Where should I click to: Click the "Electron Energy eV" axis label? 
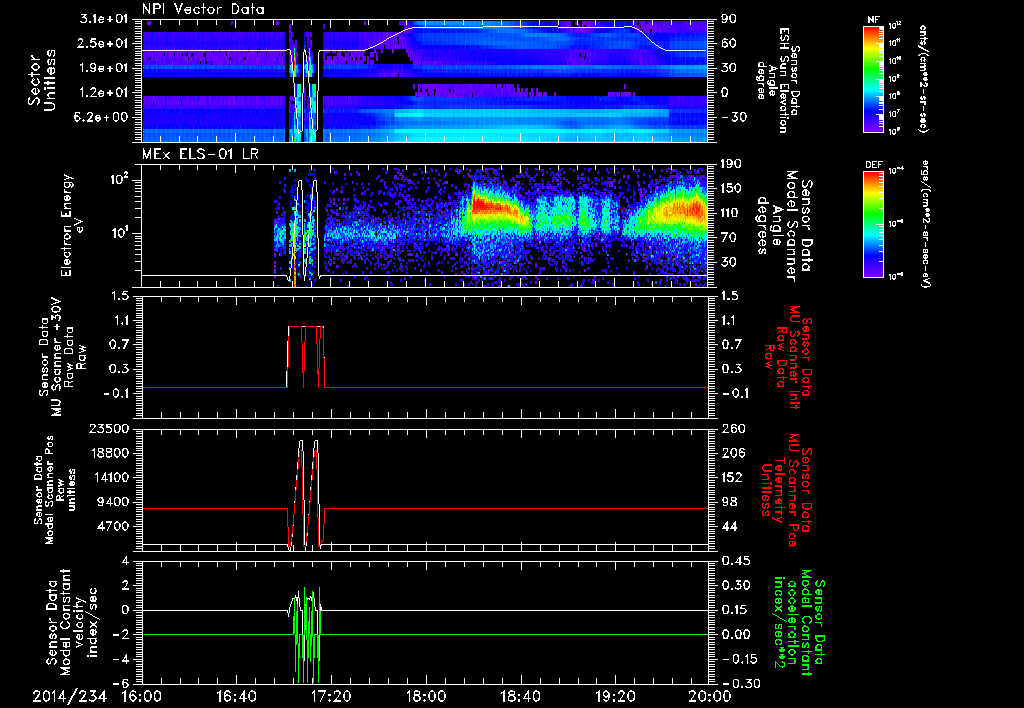tap(74, 225)
